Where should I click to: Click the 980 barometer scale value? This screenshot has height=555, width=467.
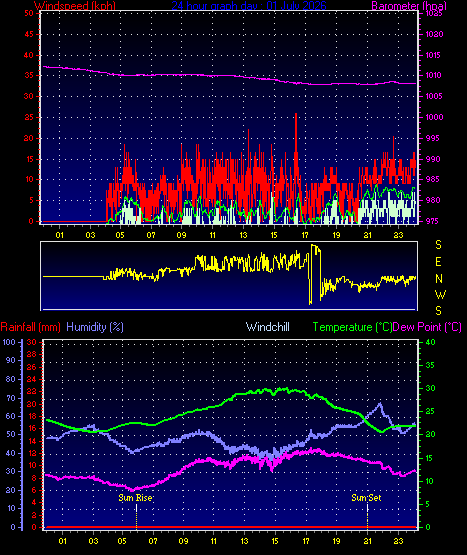point(434,200)
